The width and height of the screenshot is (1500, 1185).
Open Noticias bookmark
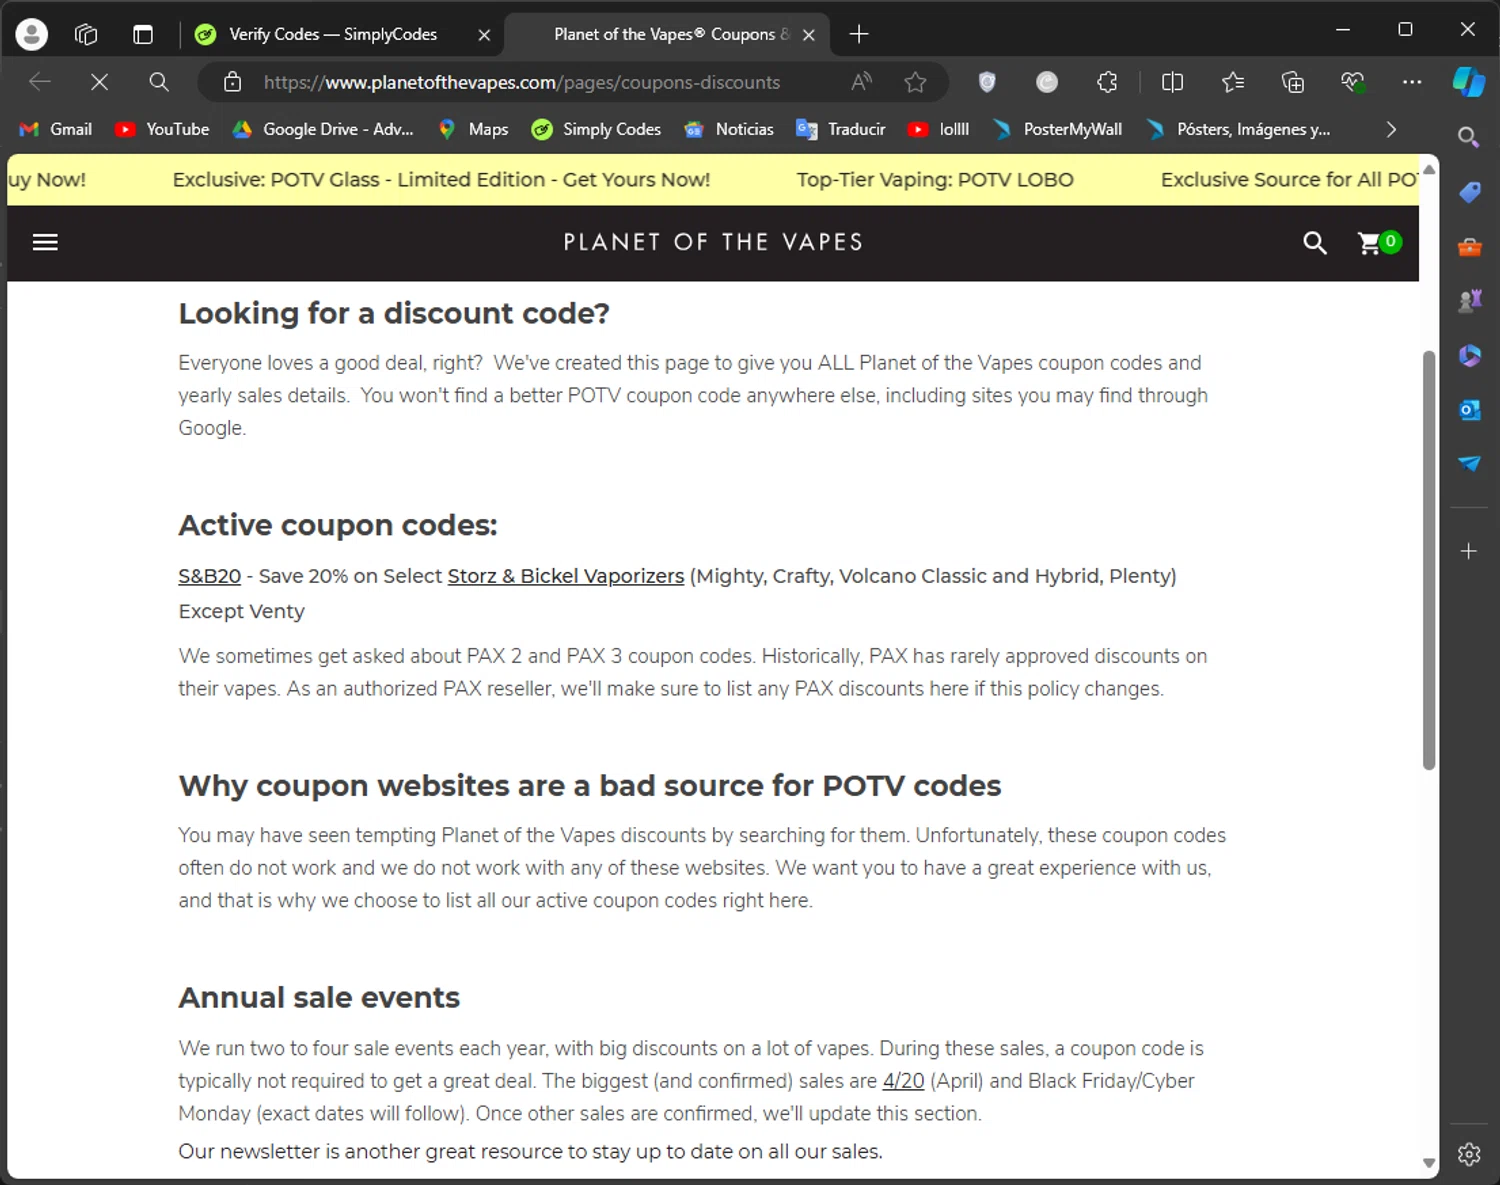click(729, 129)
